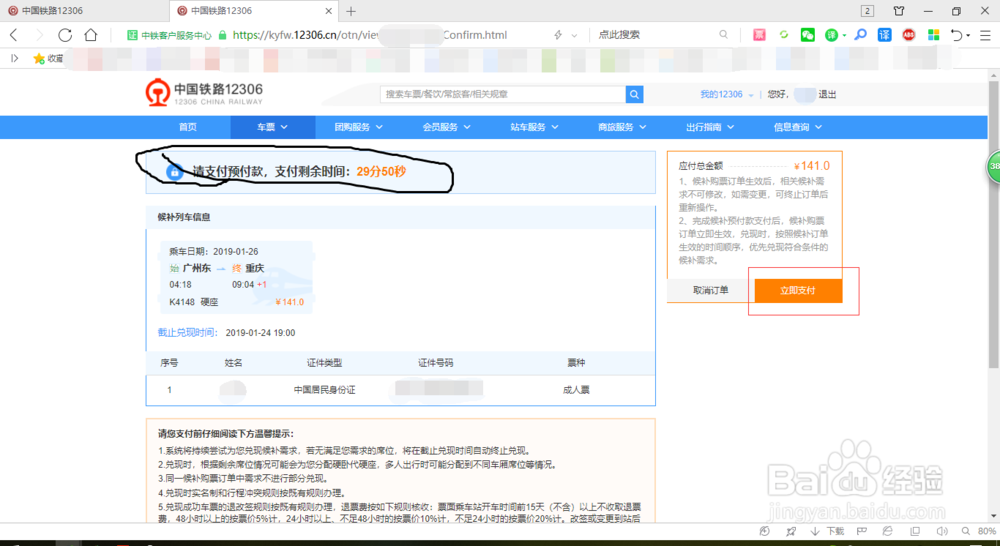Click the status bar compass speed icon
Screen dimensions: 1000x546
point(765,531)
